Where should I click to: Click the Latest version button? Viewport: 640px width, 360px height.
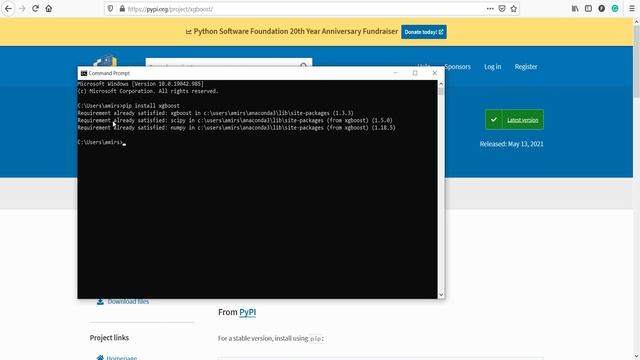click(514, 120)
